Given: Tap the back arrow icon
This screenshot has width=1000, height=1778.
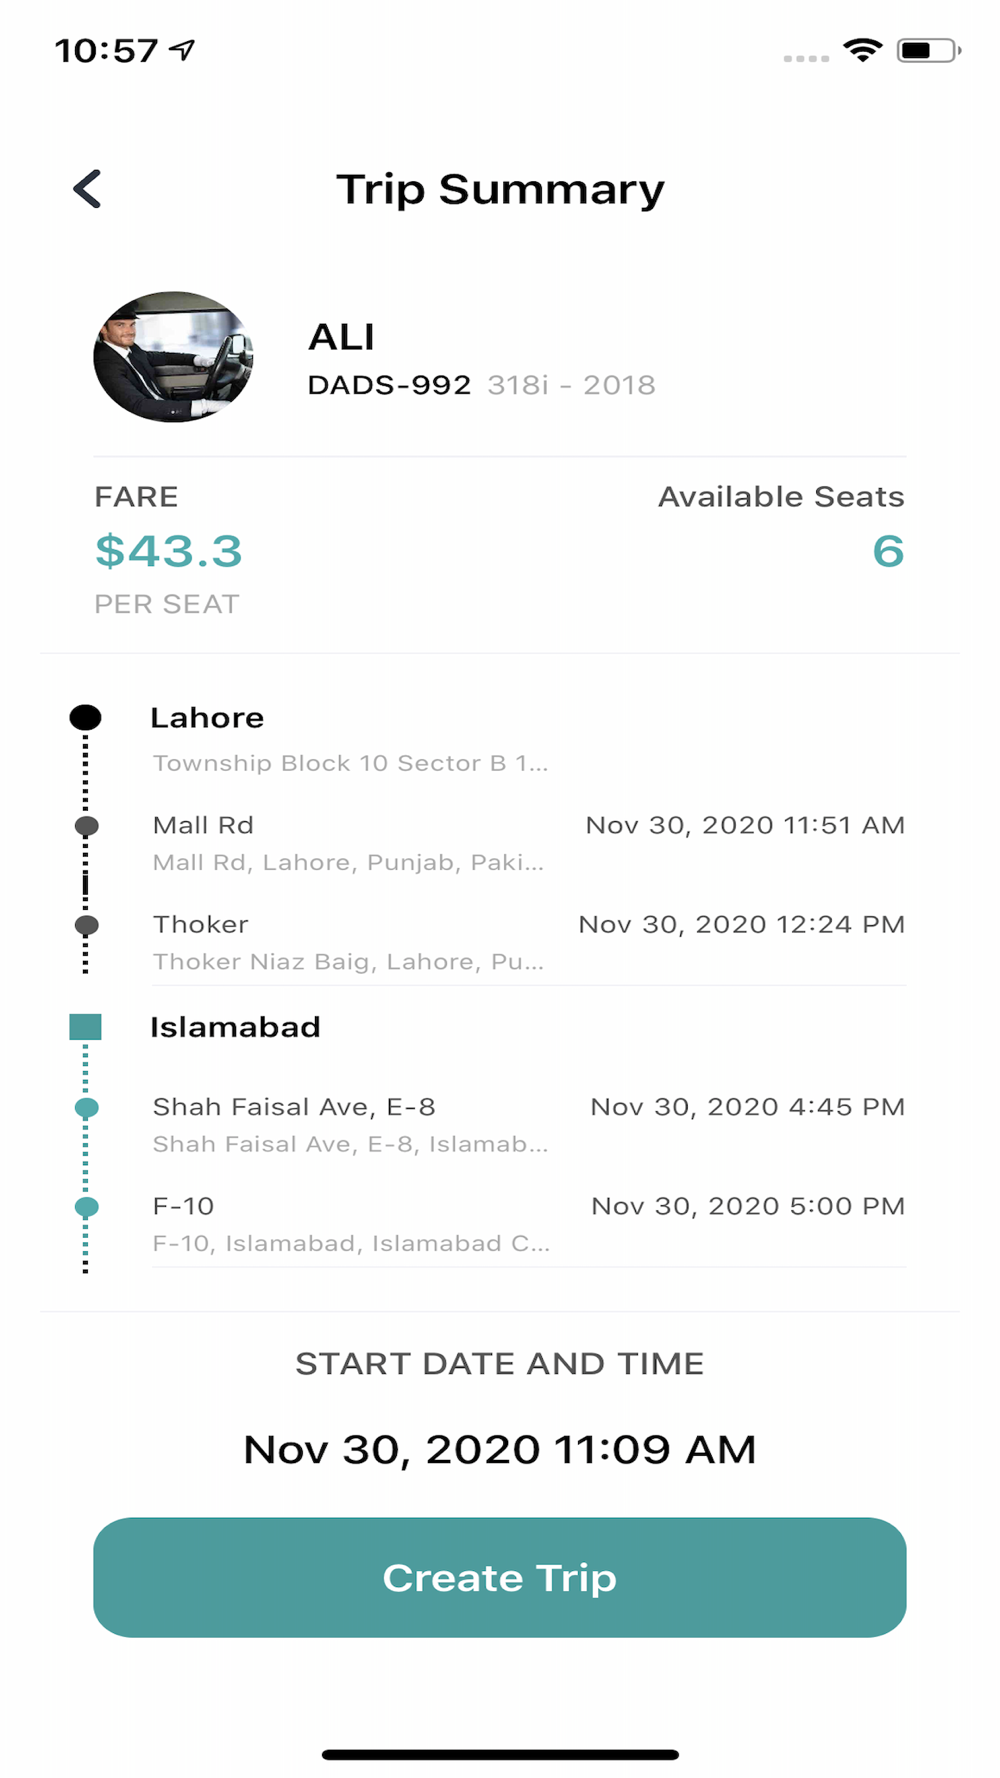Looking at the screenshot, I should pyautogui.click(x=88, y=188).
